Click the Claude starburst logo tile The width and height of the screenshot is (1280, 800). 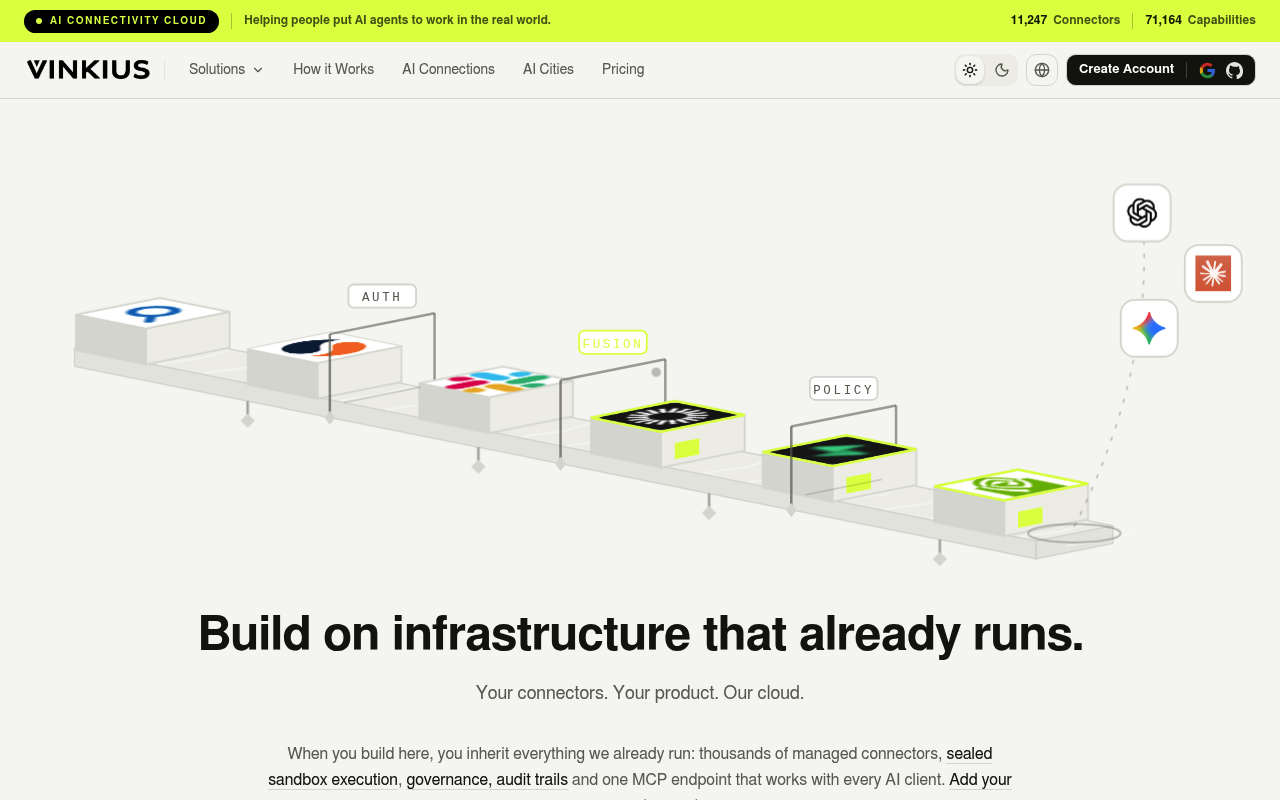[1213, 273]
